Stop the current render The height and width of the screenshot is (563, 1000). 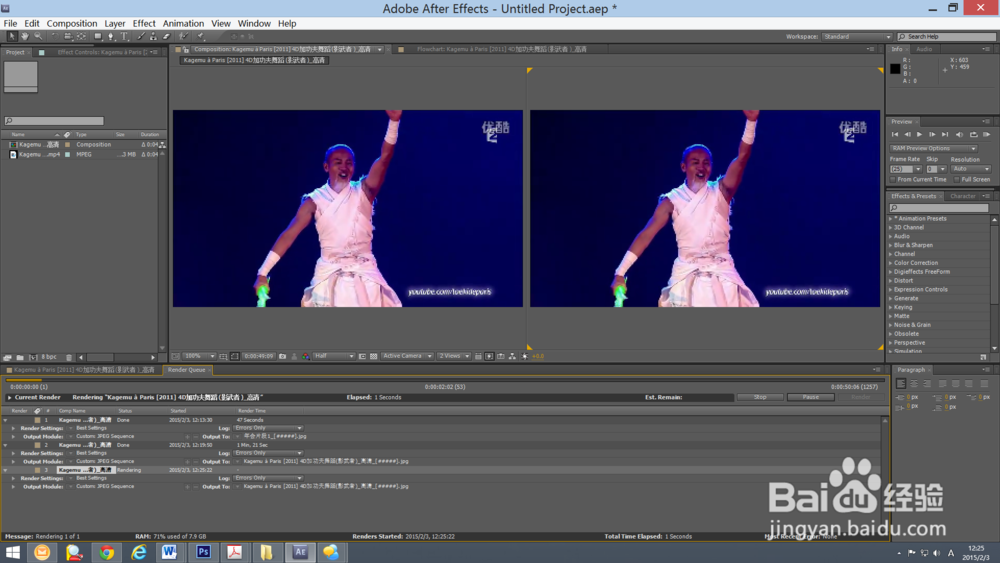click(760, 397)
